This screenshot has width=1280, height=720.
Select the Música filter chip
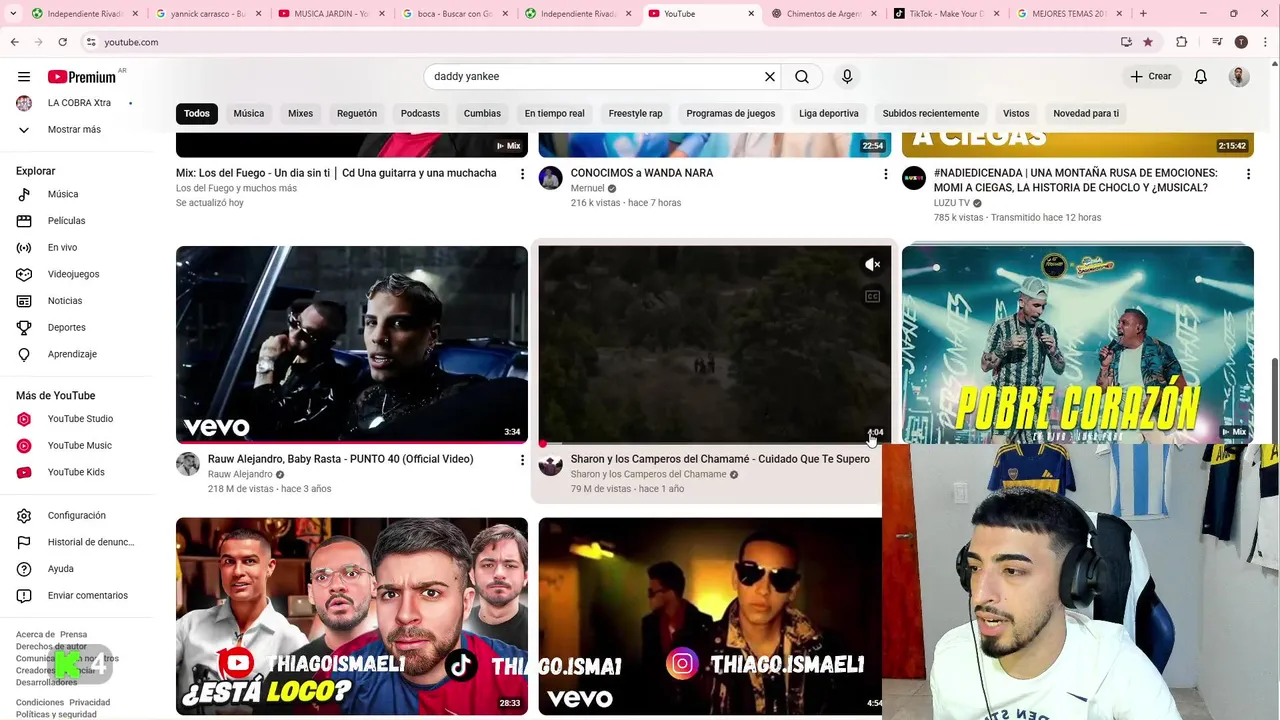coord(249,114)
